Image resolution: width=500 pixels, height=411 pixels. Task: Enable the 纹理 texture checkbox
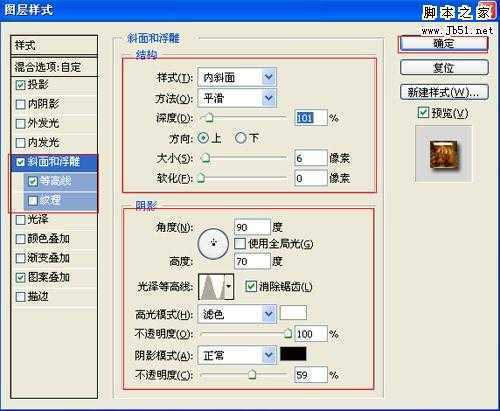[x=33, y=201]
